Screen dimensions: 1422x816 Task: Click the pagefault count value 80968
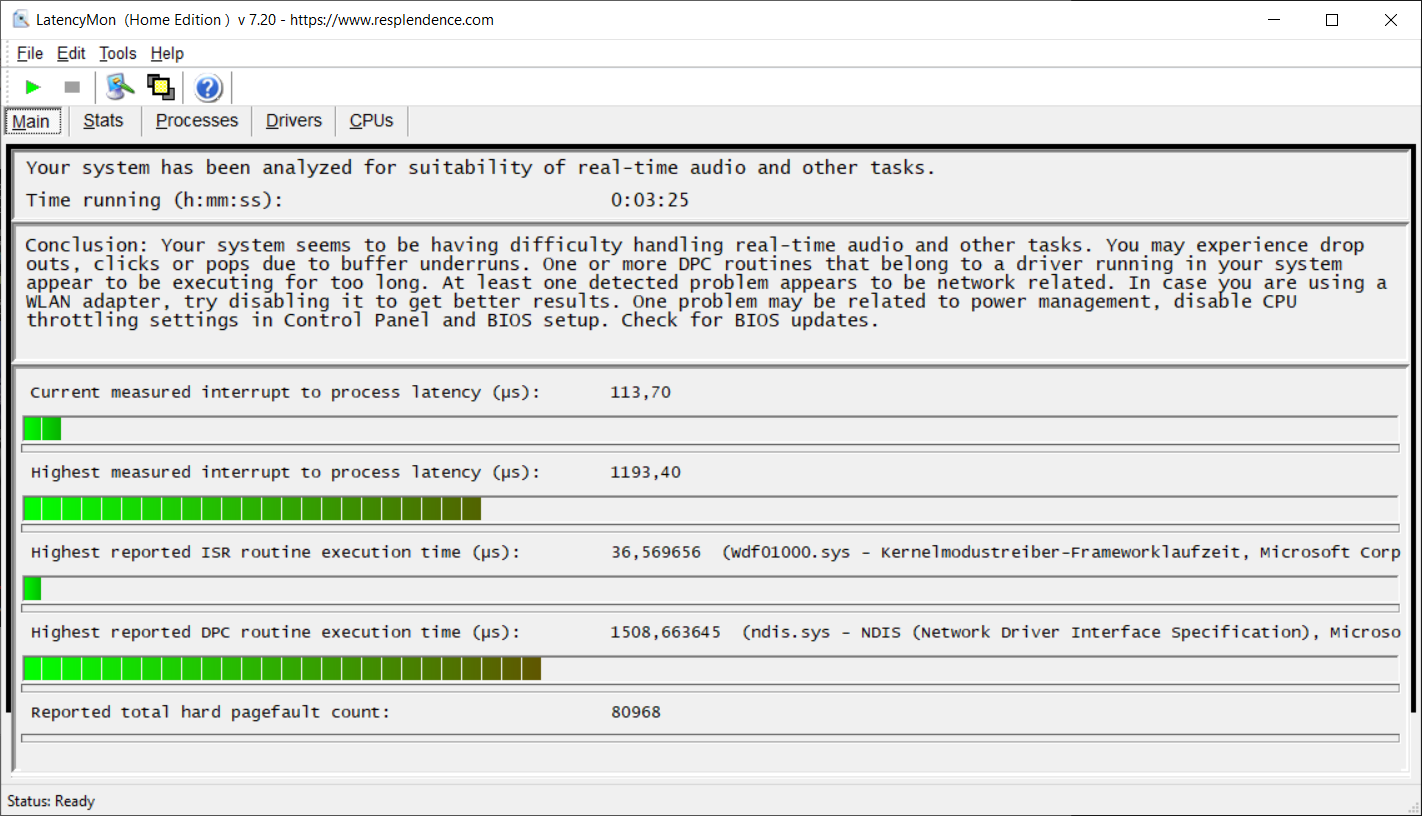pos(636,712)
